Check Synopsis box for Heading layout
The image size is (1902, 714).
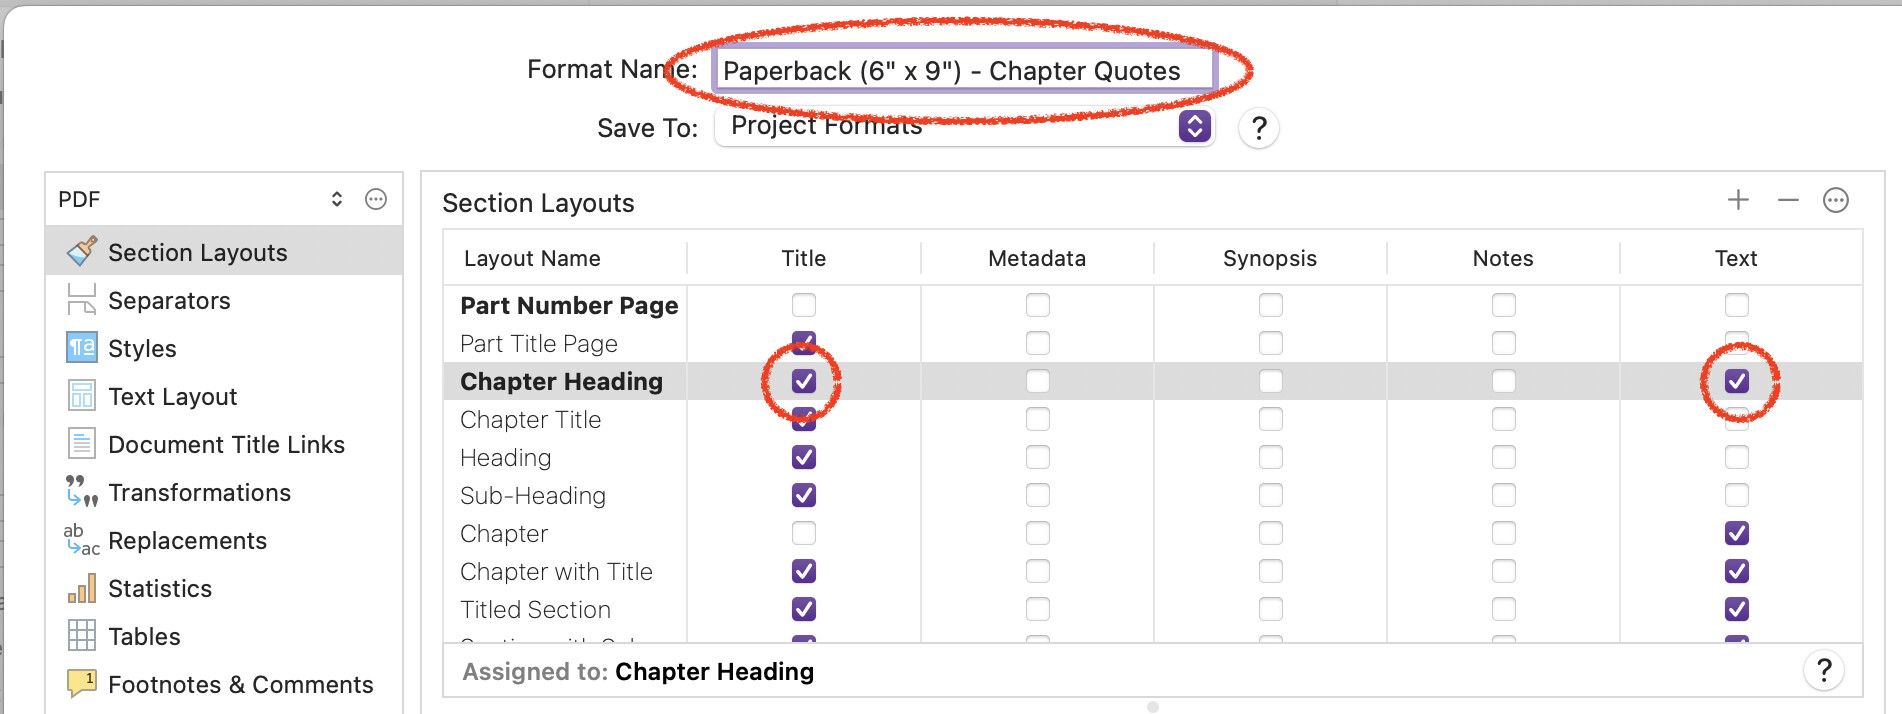tap(1270, 457)
